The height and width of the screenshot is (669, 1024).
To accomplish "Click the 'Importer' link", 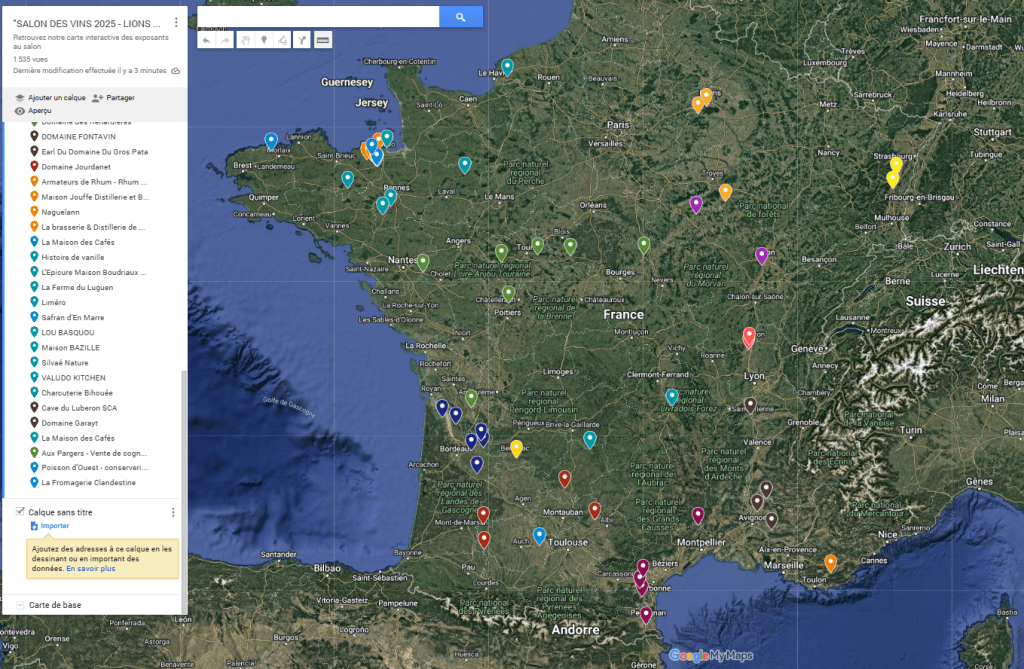I will (54, 525).
